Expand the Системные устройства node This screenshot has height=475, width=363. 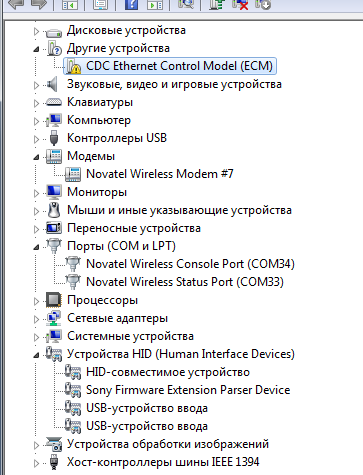coord(36,337)
